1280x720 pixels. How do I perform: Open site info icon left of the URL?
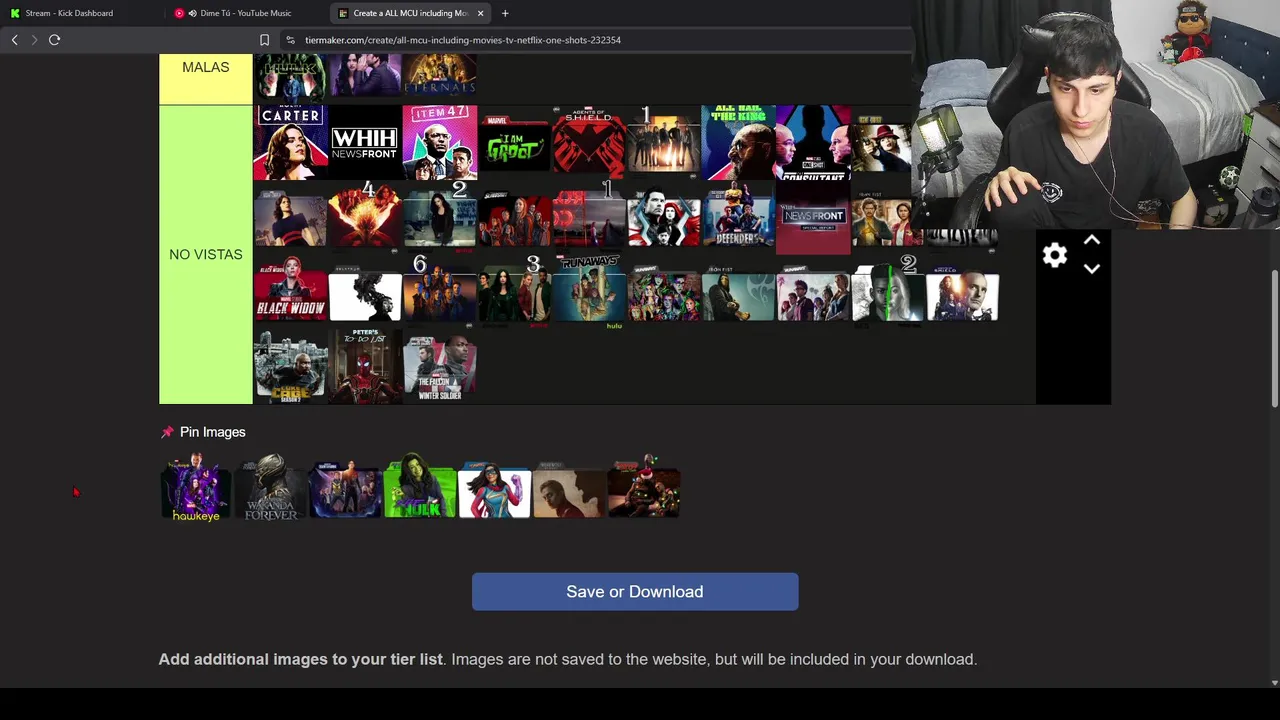point(290,40)
